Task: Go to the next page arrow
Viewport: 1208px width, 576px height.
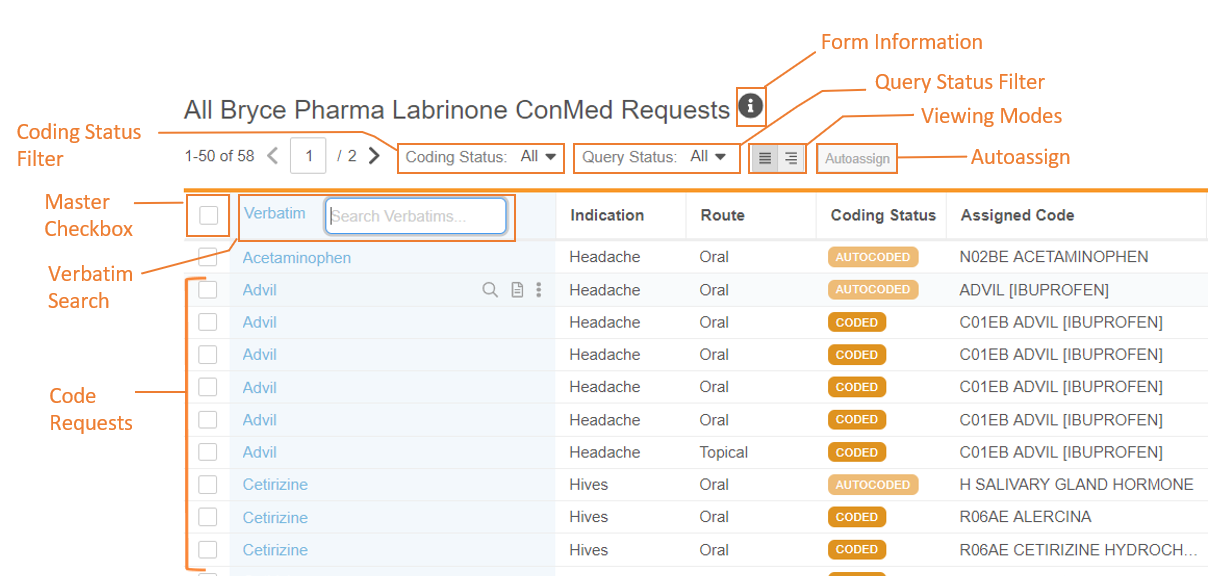Action: [x=374, y=156]
